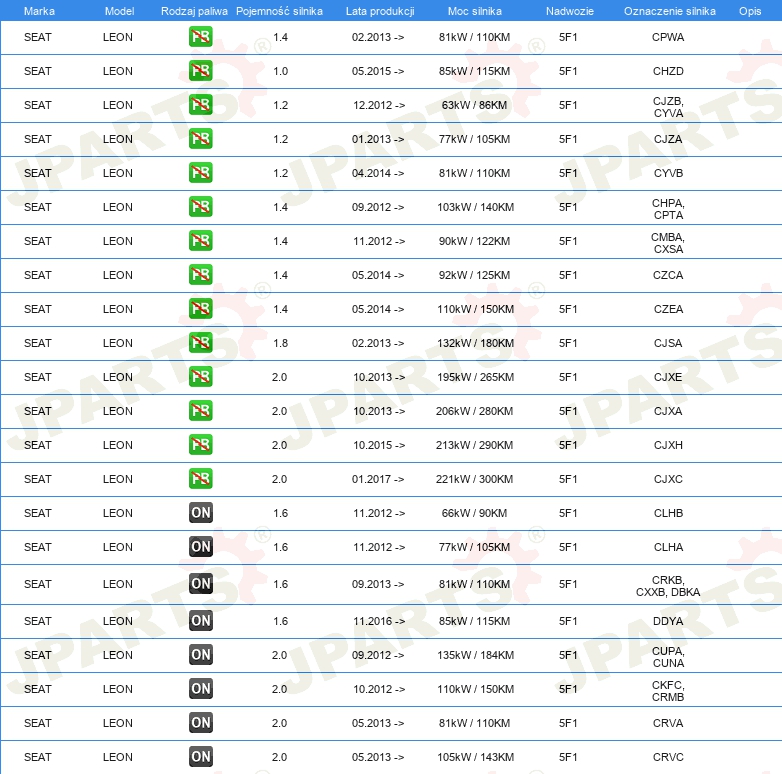Screen dimensions: 782x774
Task: Click the ON diesel icon in CLHB row
Action: [x=200, y=513]
